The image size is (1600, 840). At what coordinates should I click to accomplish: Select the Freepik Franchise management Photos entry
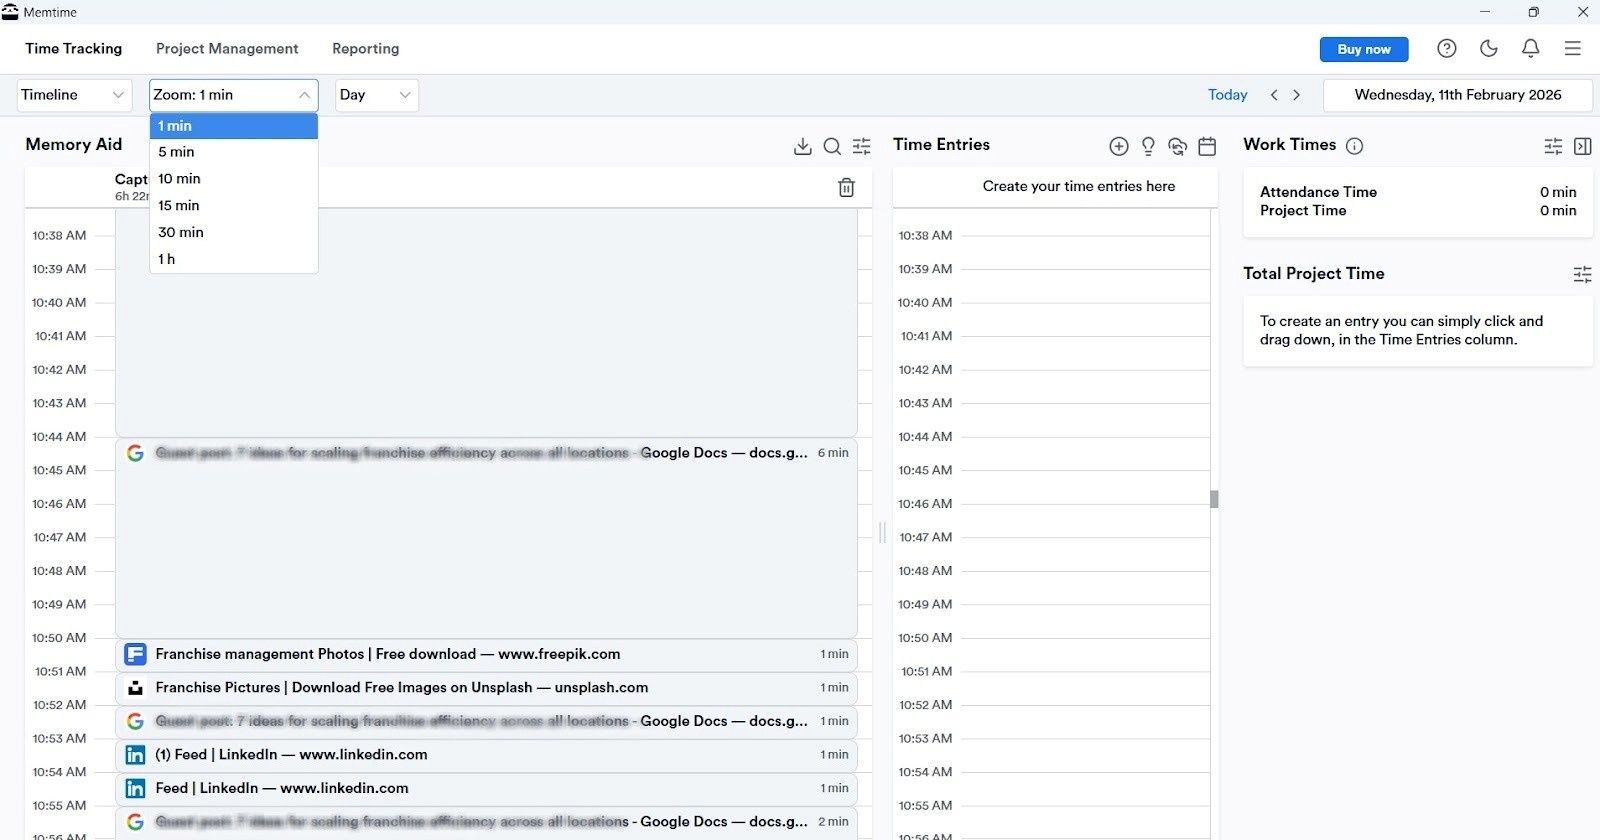coord(486,654)
